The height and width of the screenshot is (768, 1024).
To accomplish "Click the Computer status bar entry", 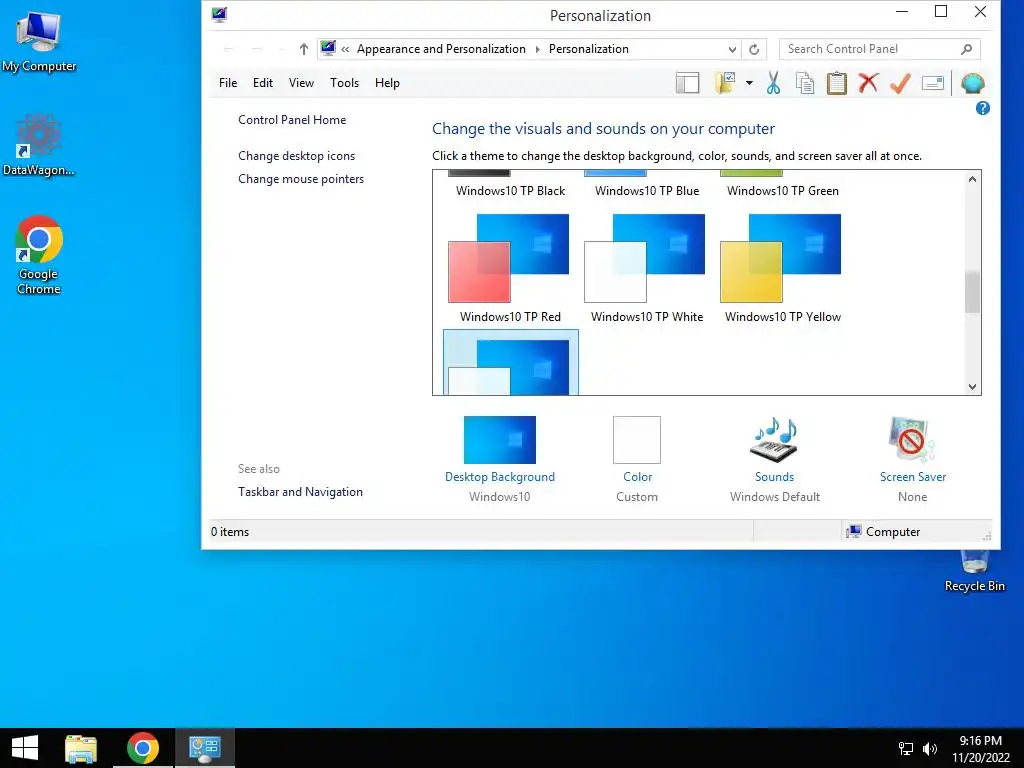I will click(883, 532).
